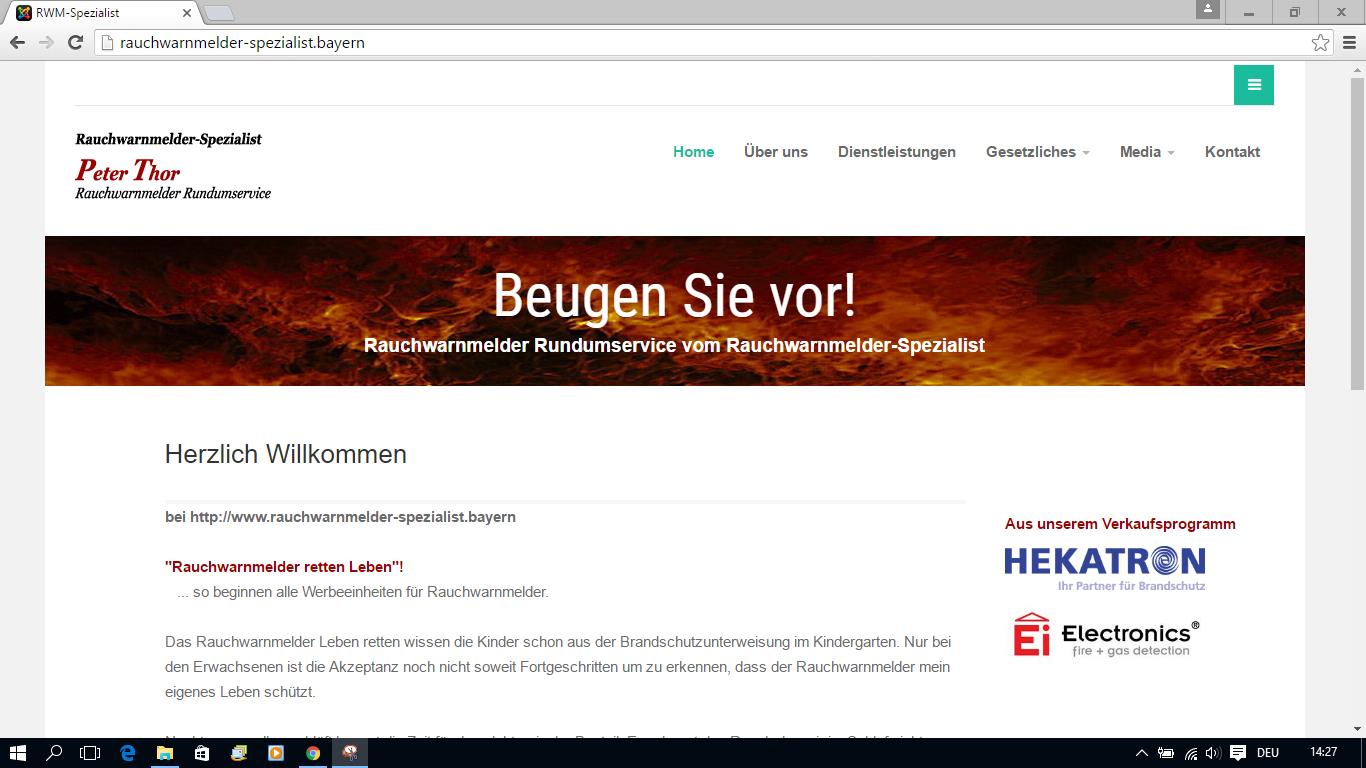Expand the Gesetzliches dropdown menu
The width and height of the screenshot is (1366, 768).
[1037, 152]
